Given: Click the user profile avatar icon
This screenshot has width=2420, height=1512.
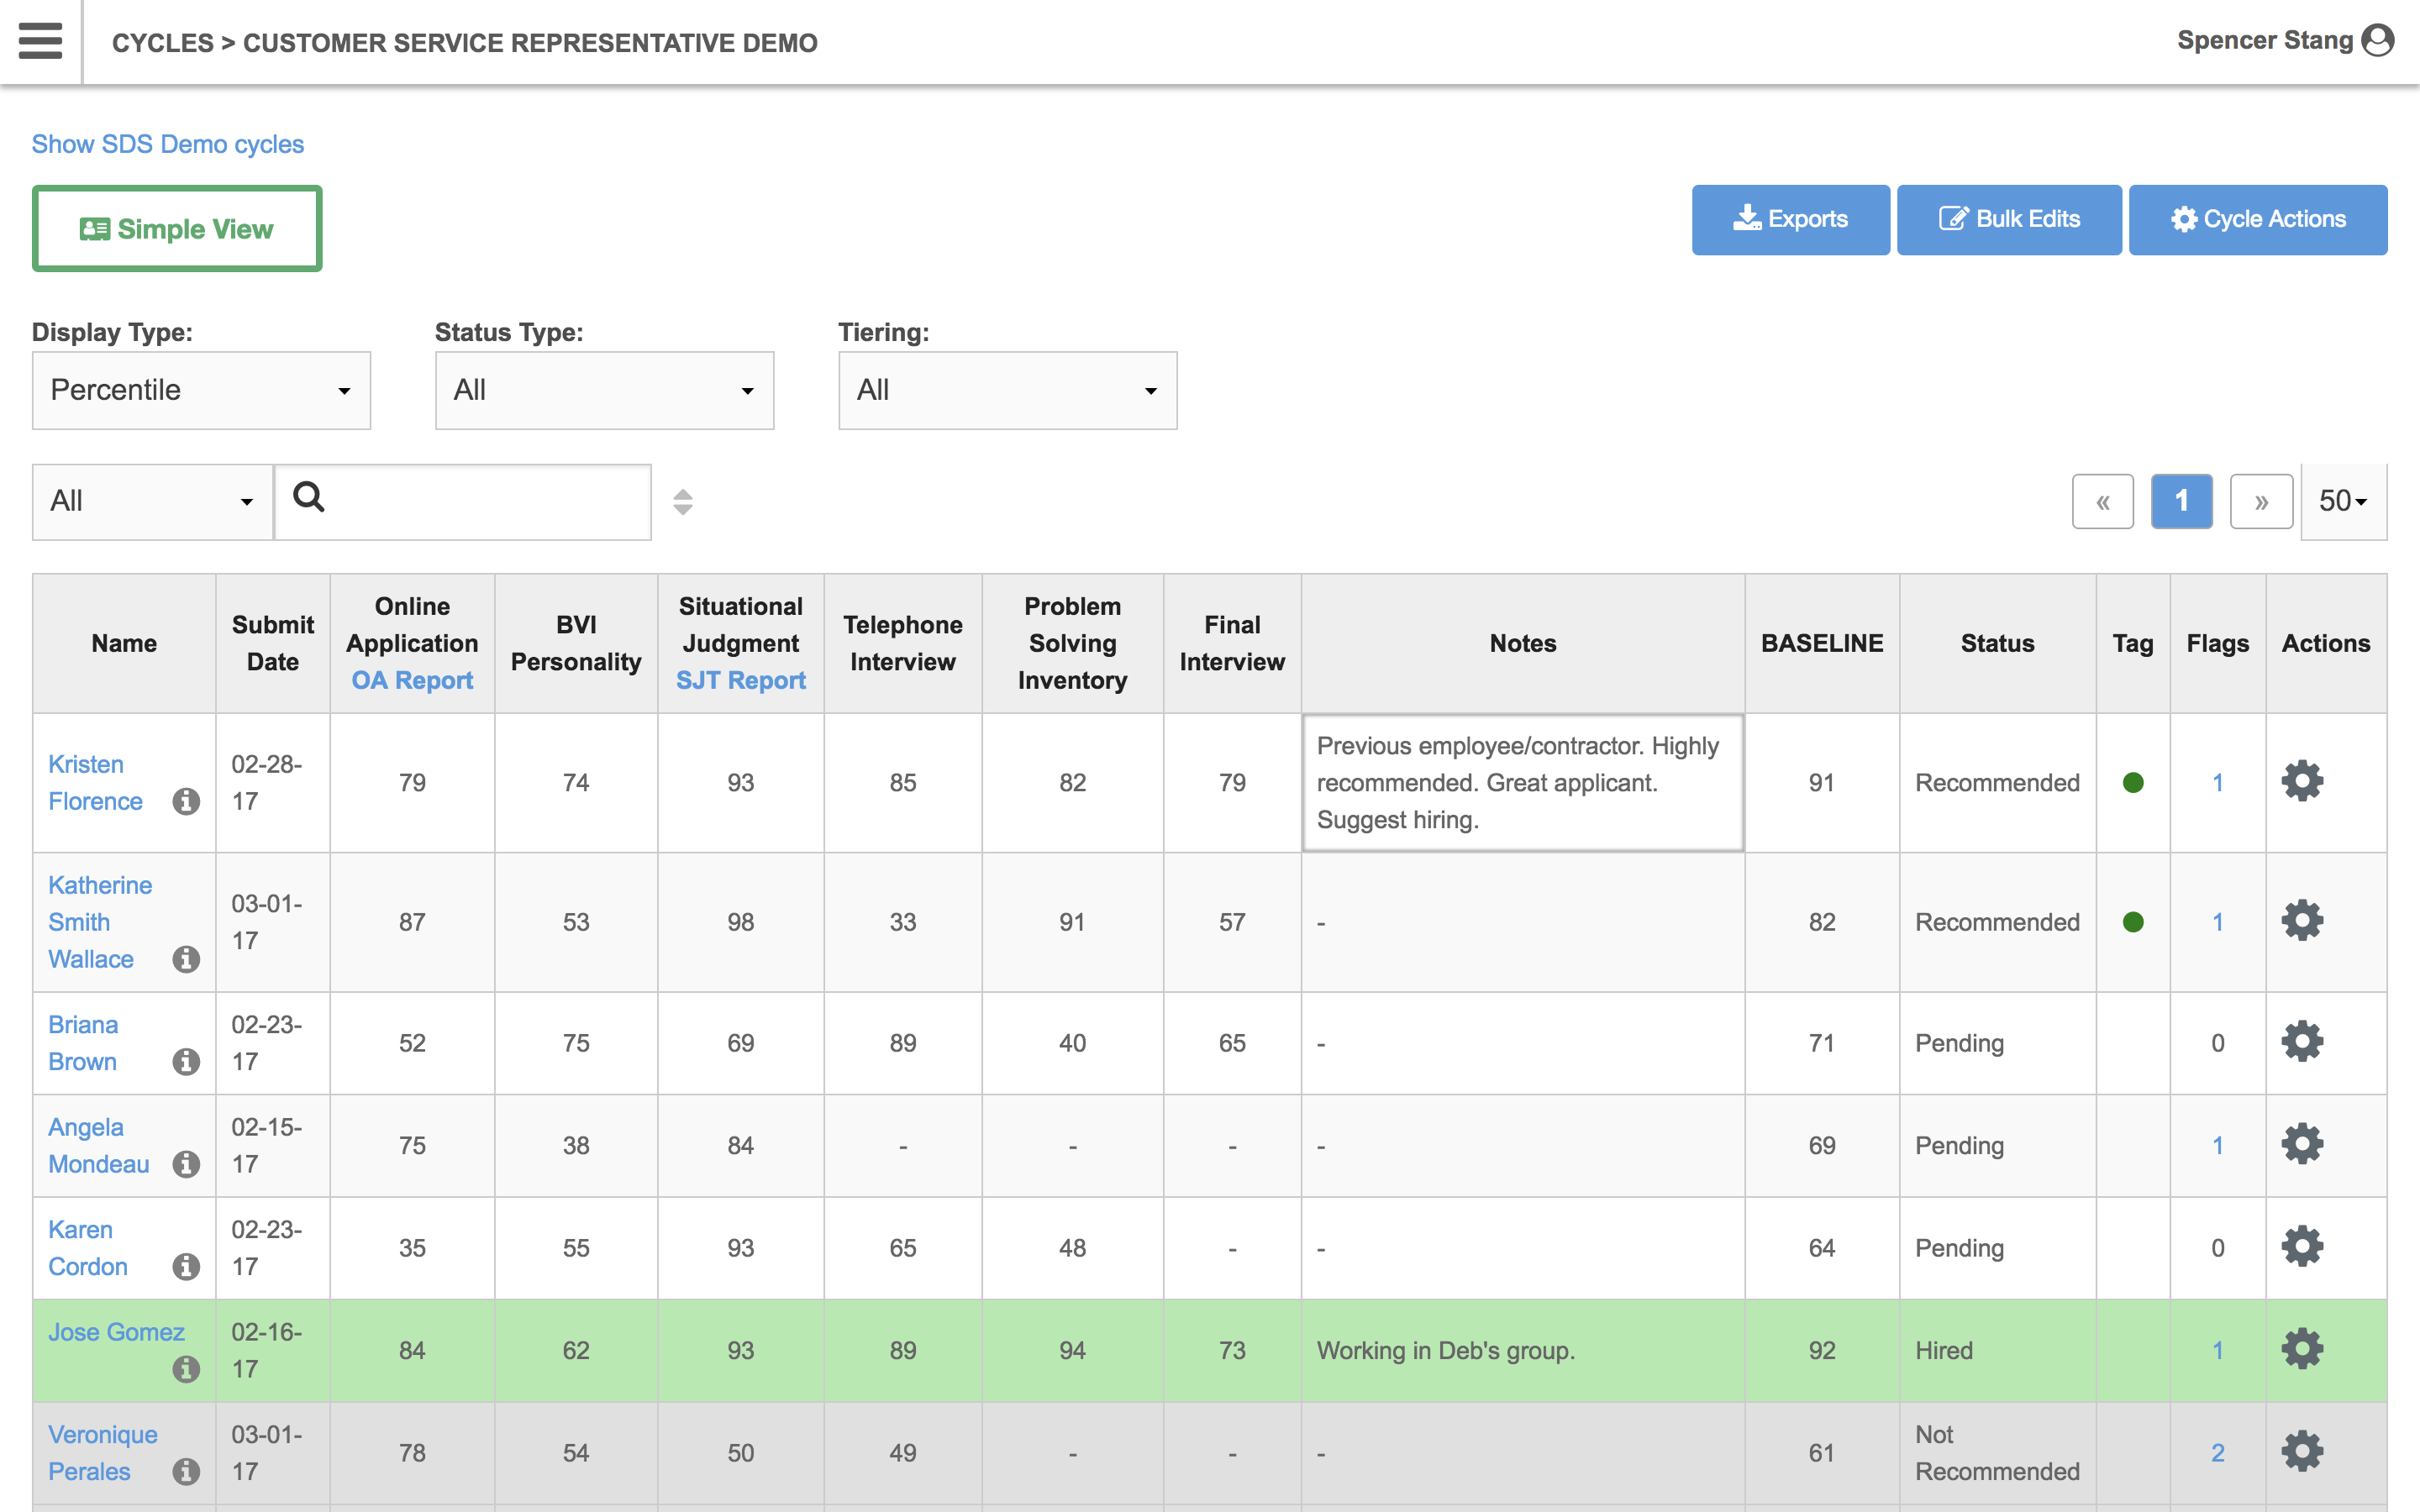Looking at the screenshot, I should (2377, 41).
